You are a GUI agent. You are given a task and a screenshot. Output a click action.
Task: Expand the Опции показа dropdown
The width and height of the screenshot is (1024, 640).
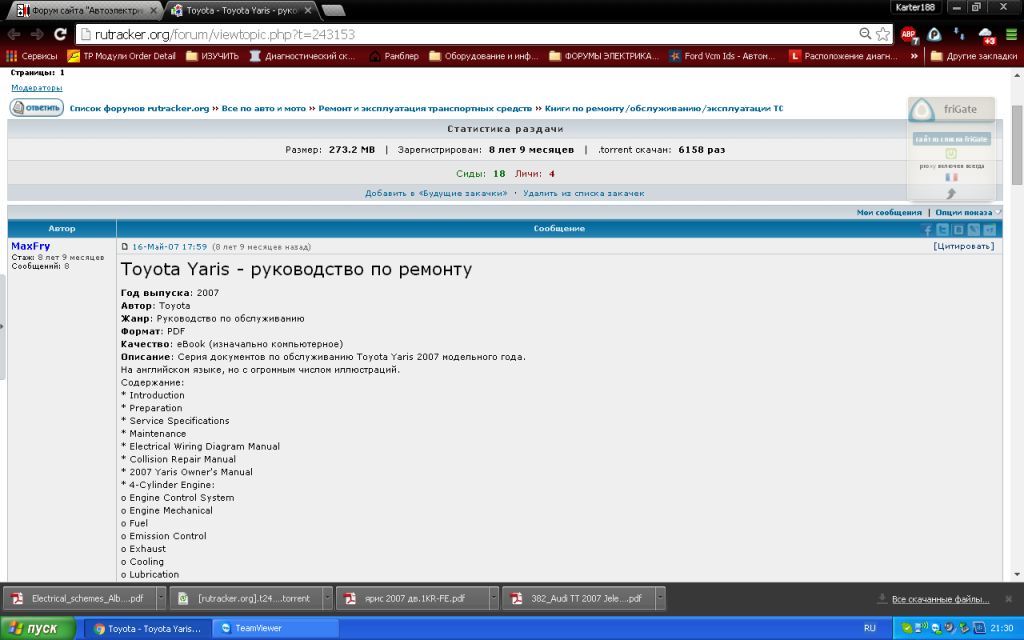tap(968, 212)
